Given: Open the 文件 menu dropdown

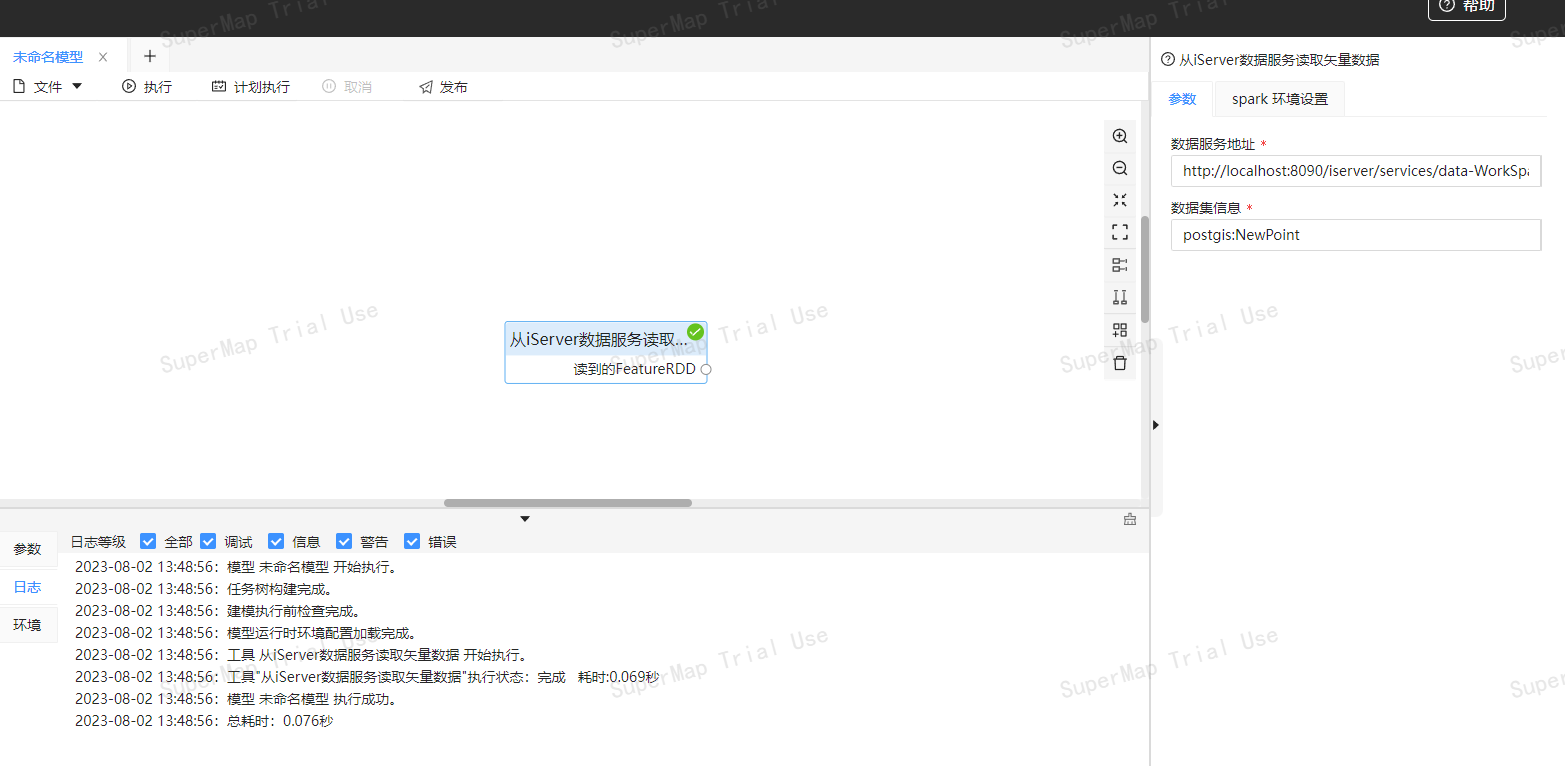Looking at the screenshot, I should (47, 87).
